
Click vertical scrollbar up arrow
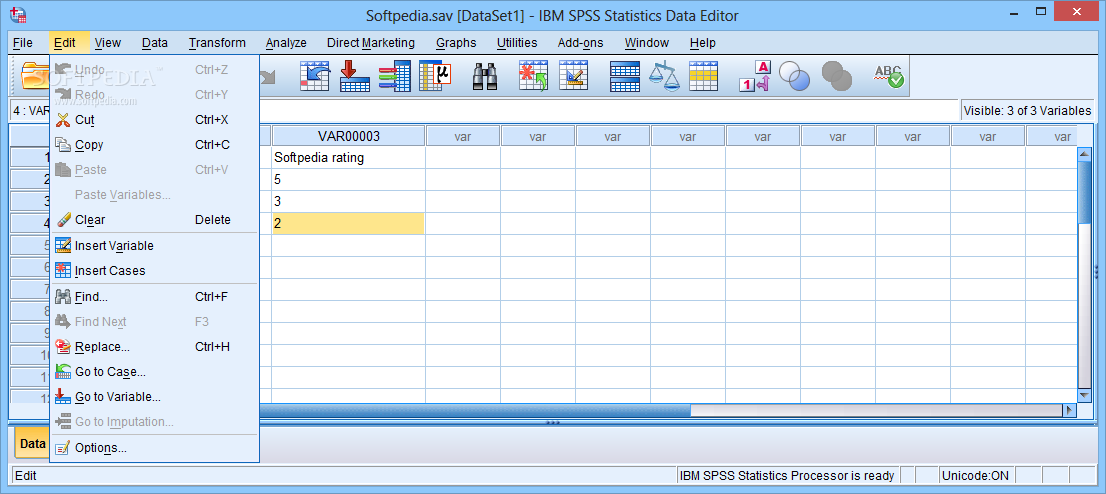pos(1085,154)
